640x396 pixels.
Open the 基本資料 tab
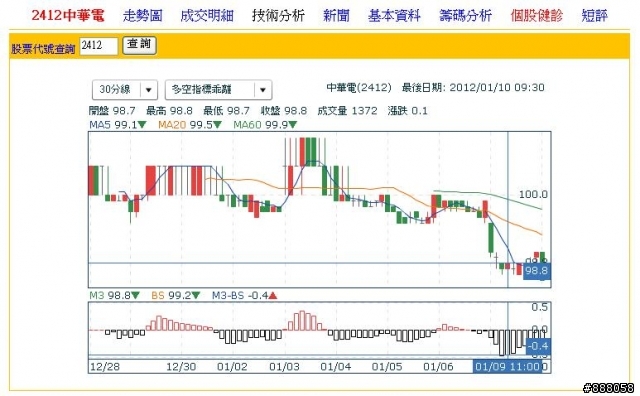click(x=394, y=16)
